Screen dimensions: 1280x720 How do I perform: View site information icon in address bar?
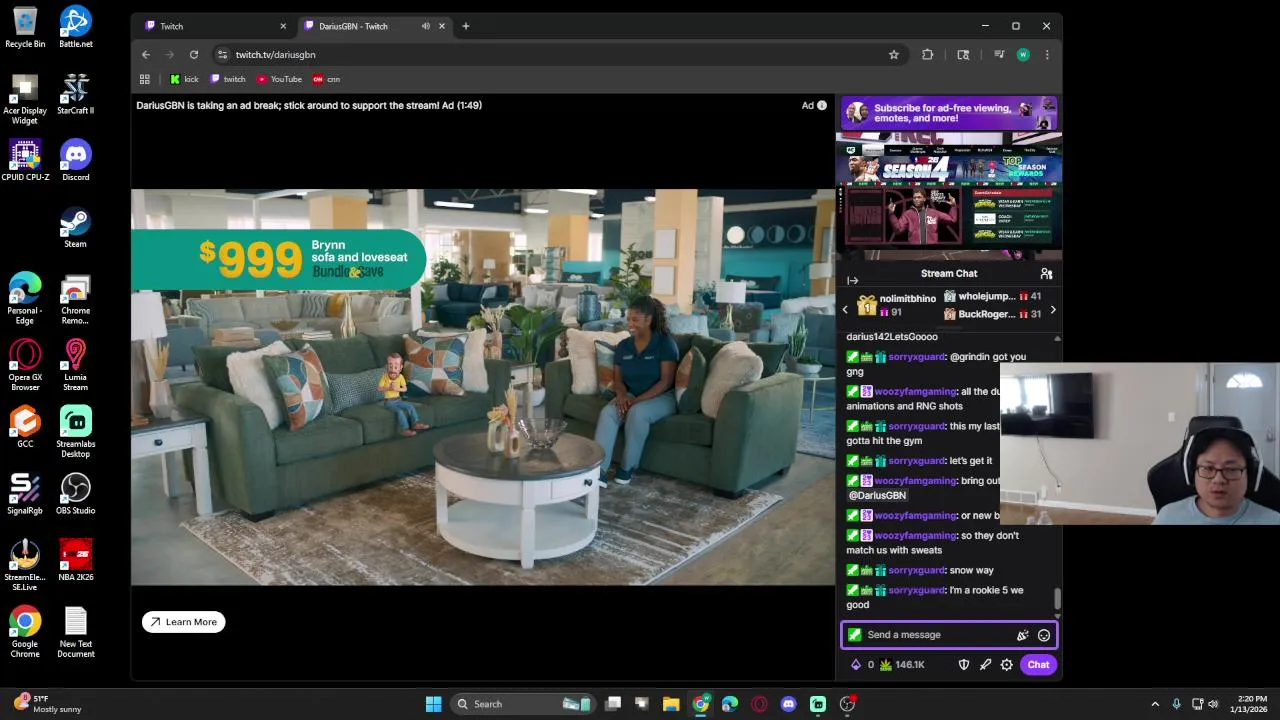click(x=222, y=55)
